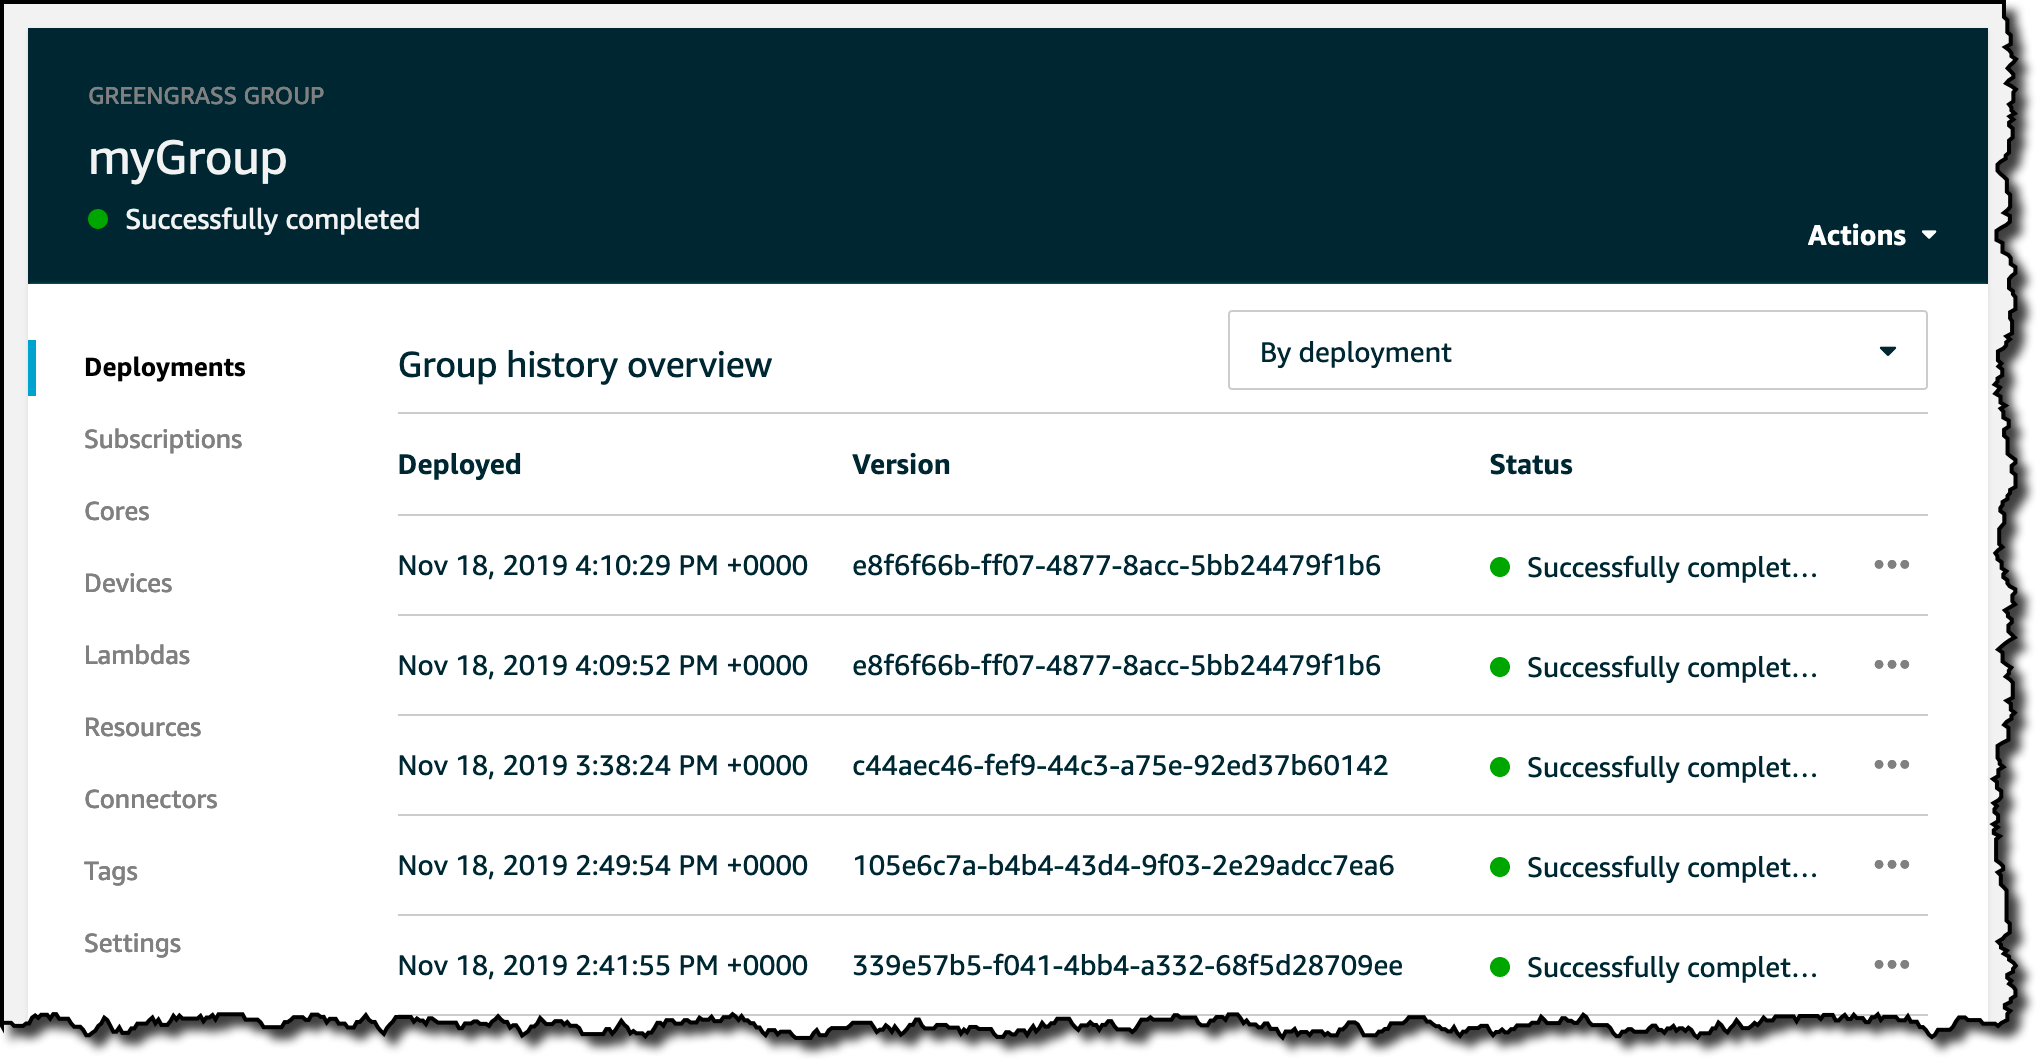2038x1060 pixels.
Task: Open the Settings sidebar item
Action: (x=132, y=943)
